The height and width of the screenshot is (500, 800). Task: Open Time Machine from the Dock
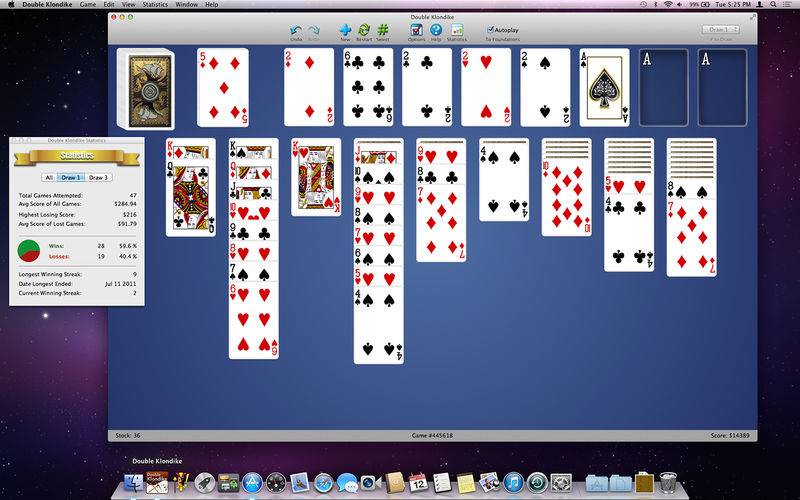point(537,483)
